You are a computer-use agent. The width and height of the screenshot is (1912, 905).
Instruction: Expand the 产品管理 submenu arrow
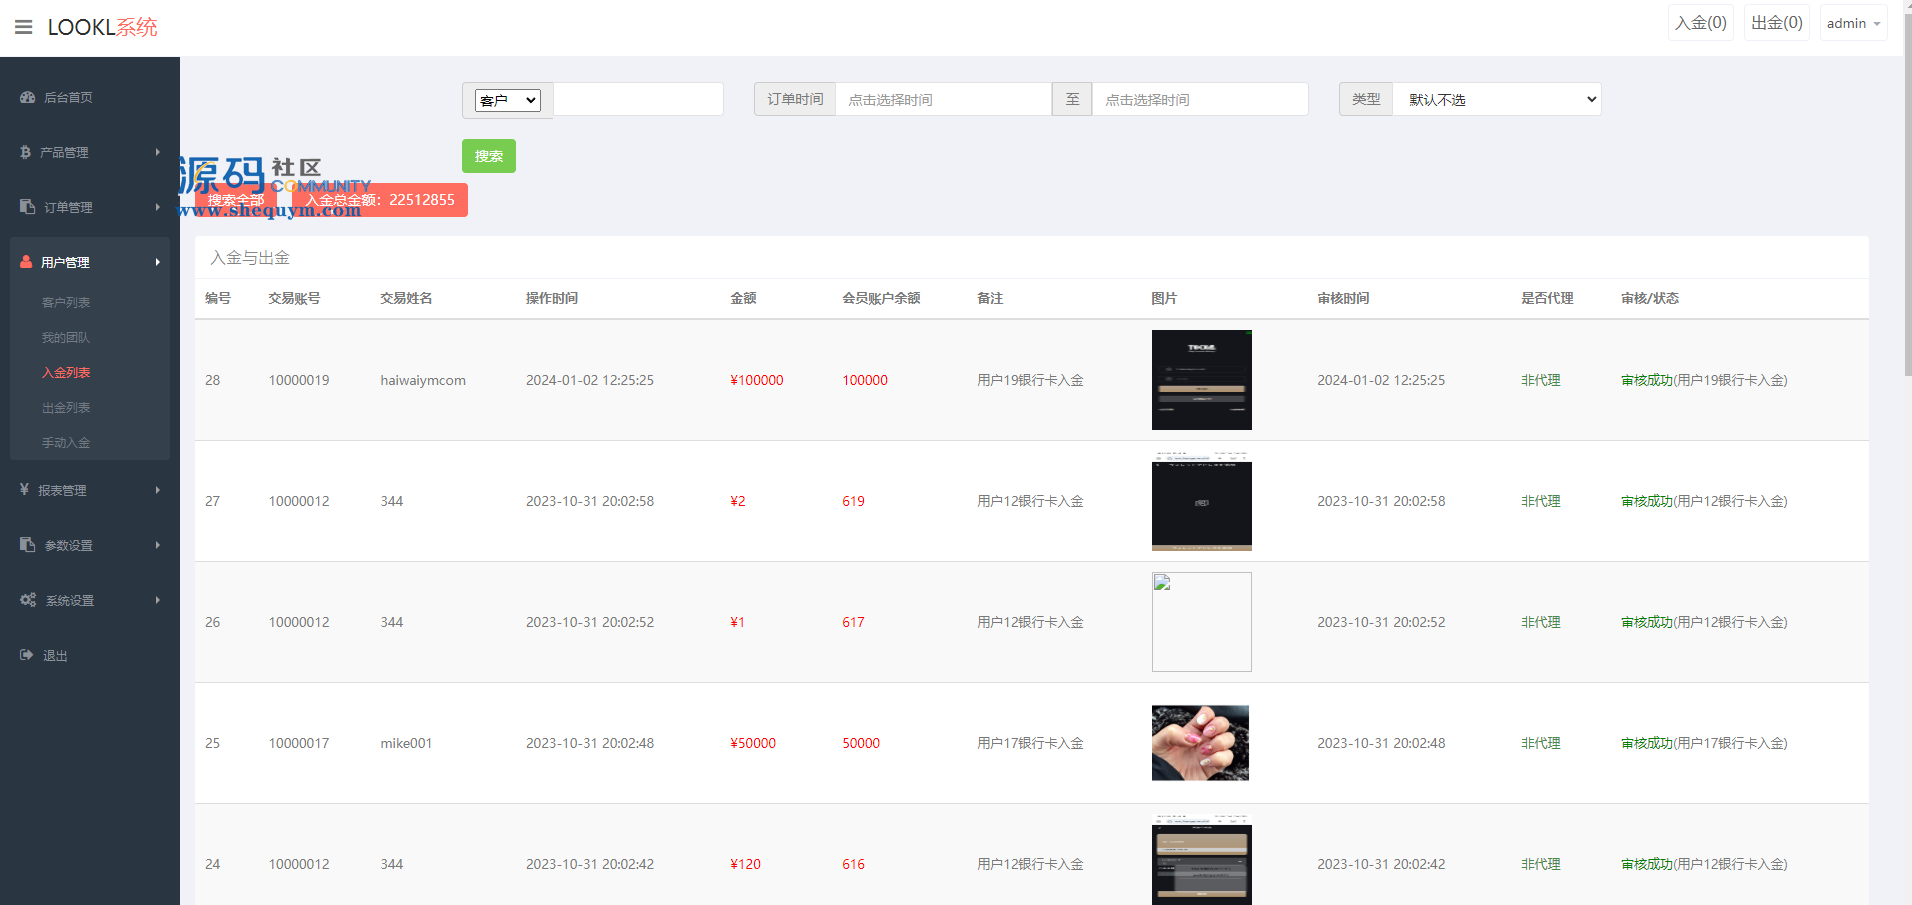157,152
